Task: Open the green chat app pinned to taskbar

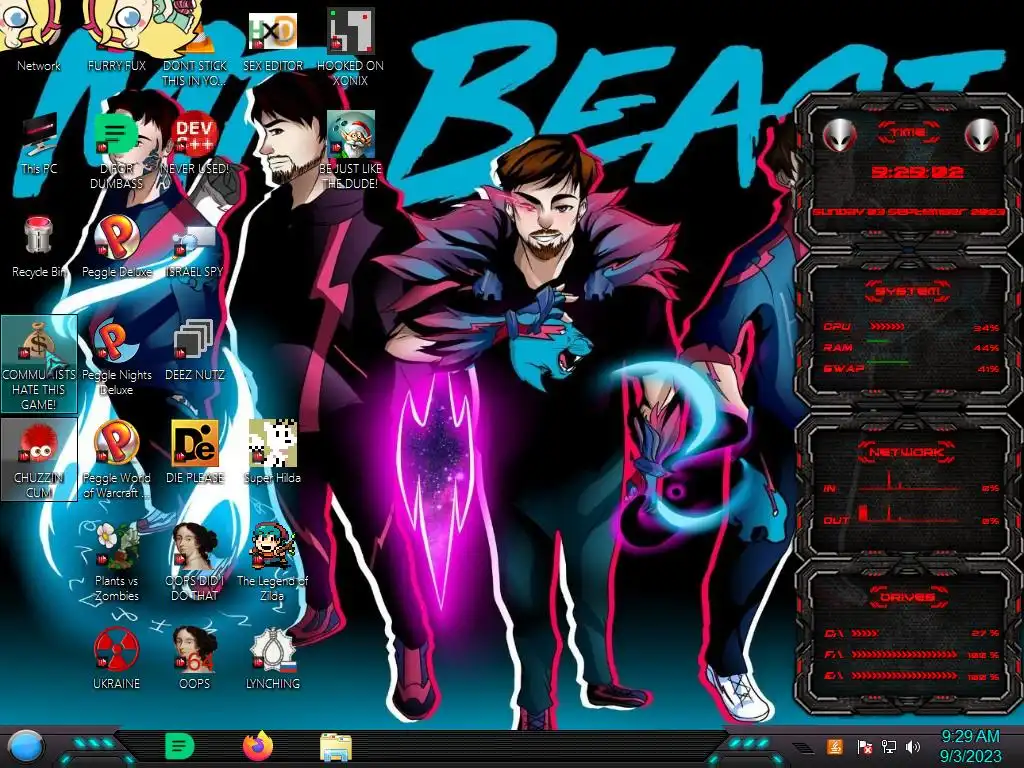Action: coord(180,746)
